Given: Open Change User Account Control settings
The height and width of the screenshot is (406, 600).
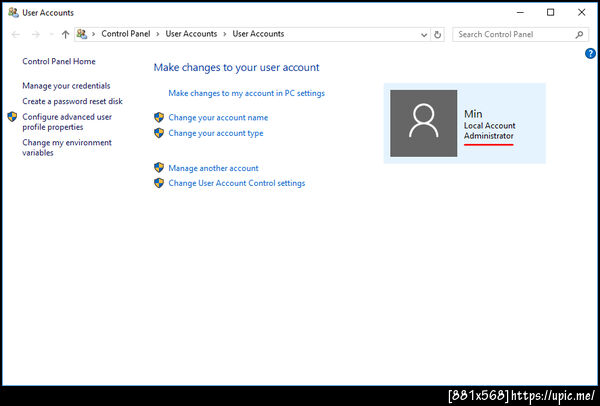Looking at the screenshot, I should pyautogui.click(x=237, y=183).
